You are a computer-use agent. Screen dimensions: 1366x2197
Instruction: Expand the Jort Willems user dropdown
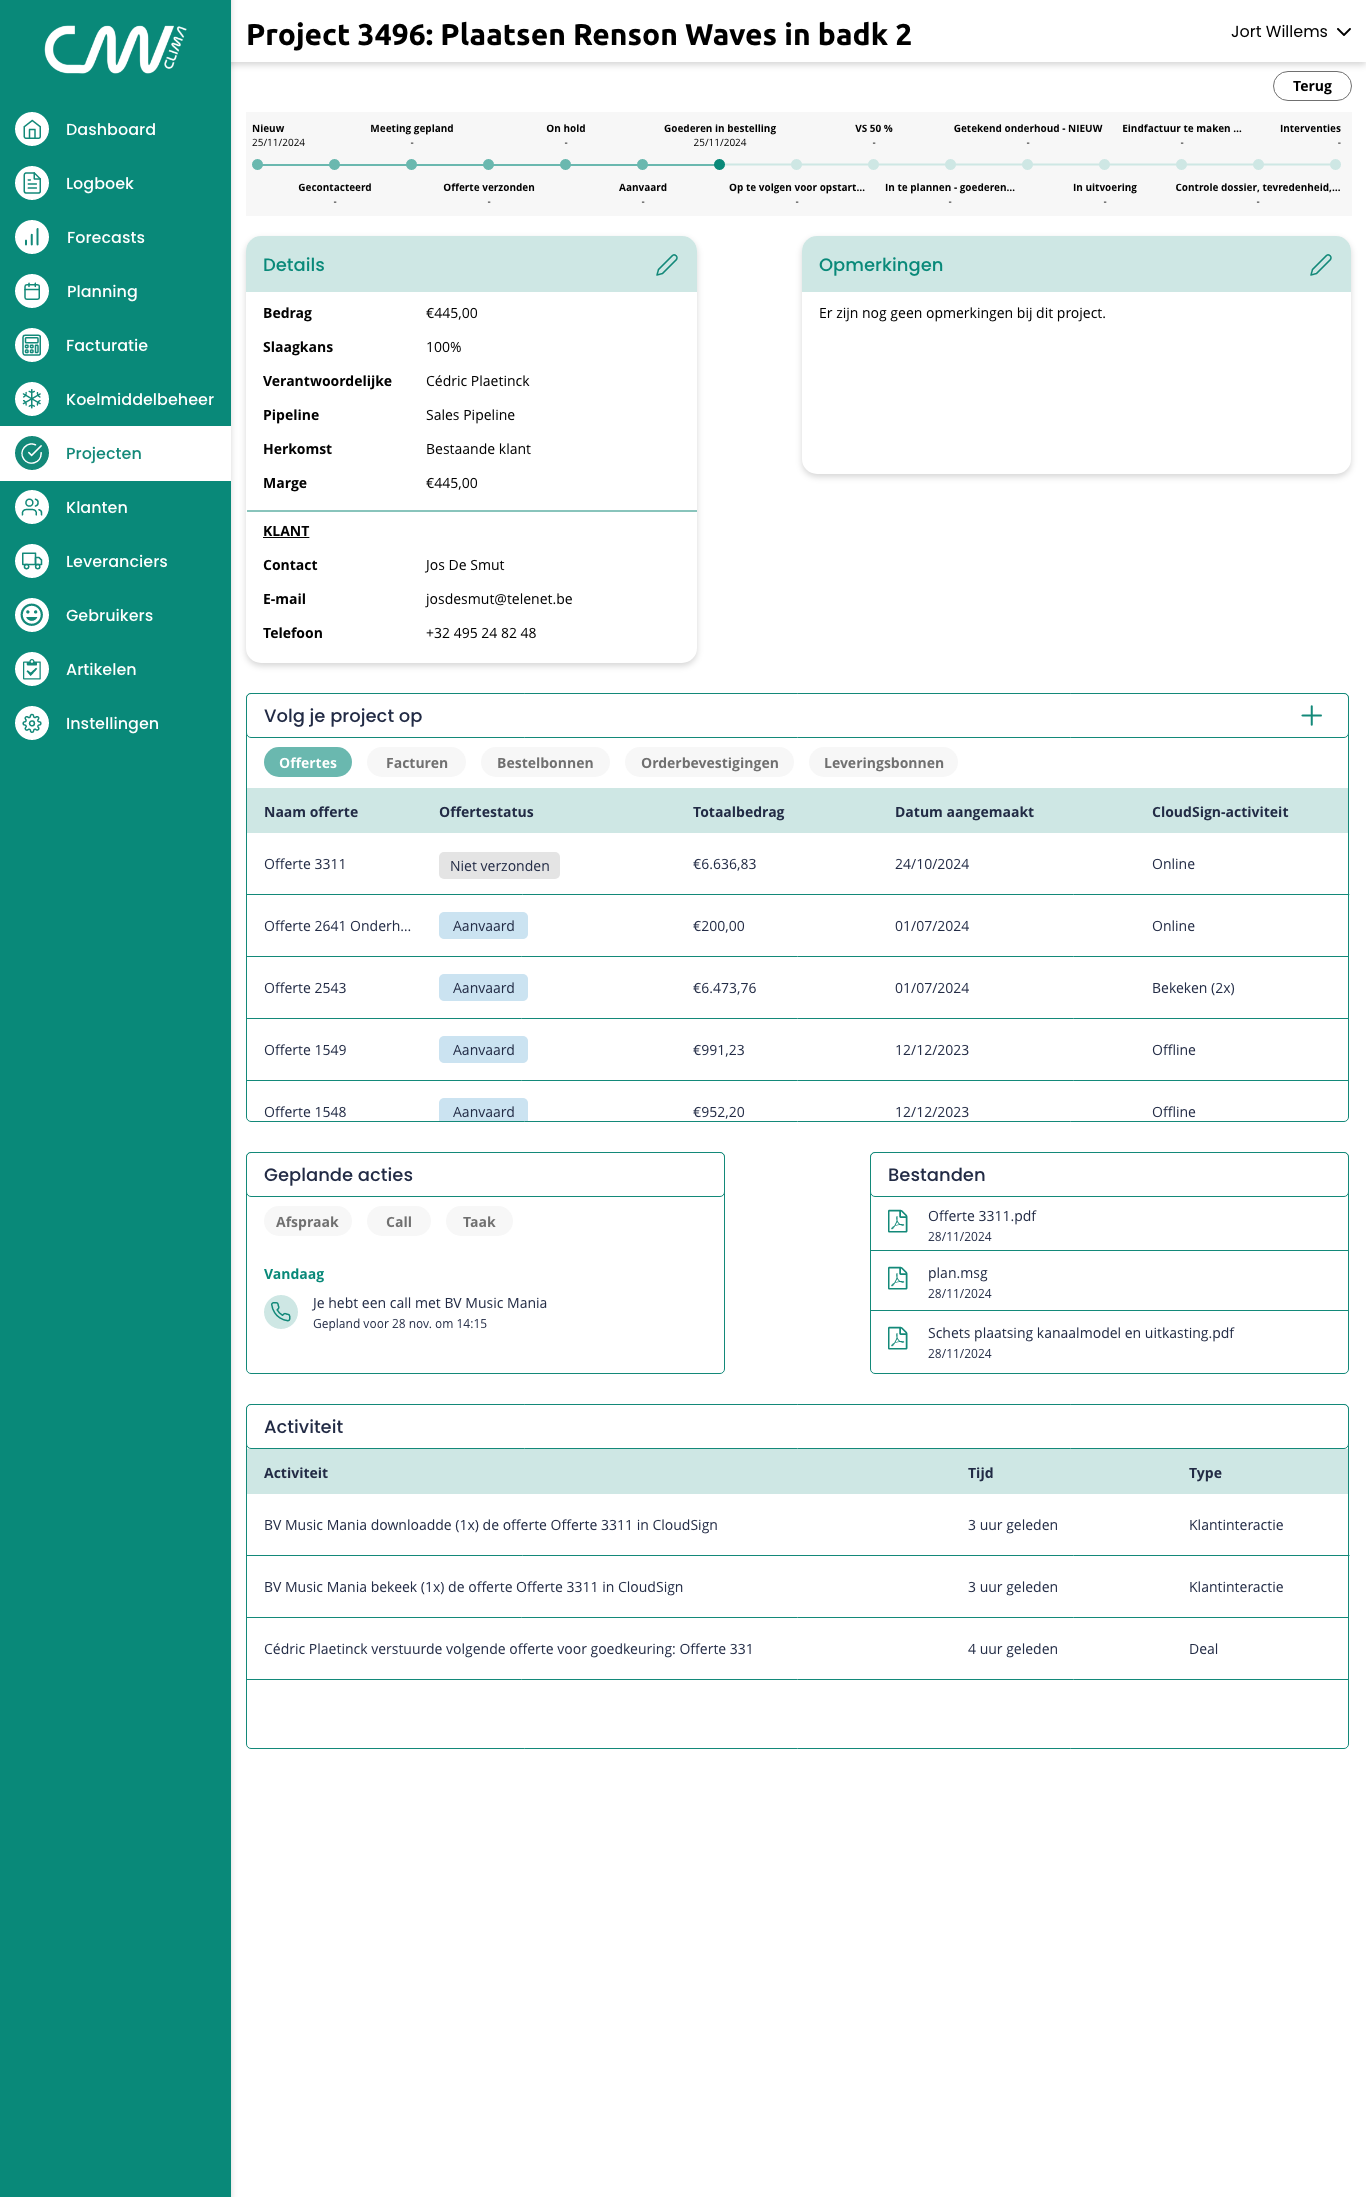pos(1290,32)
